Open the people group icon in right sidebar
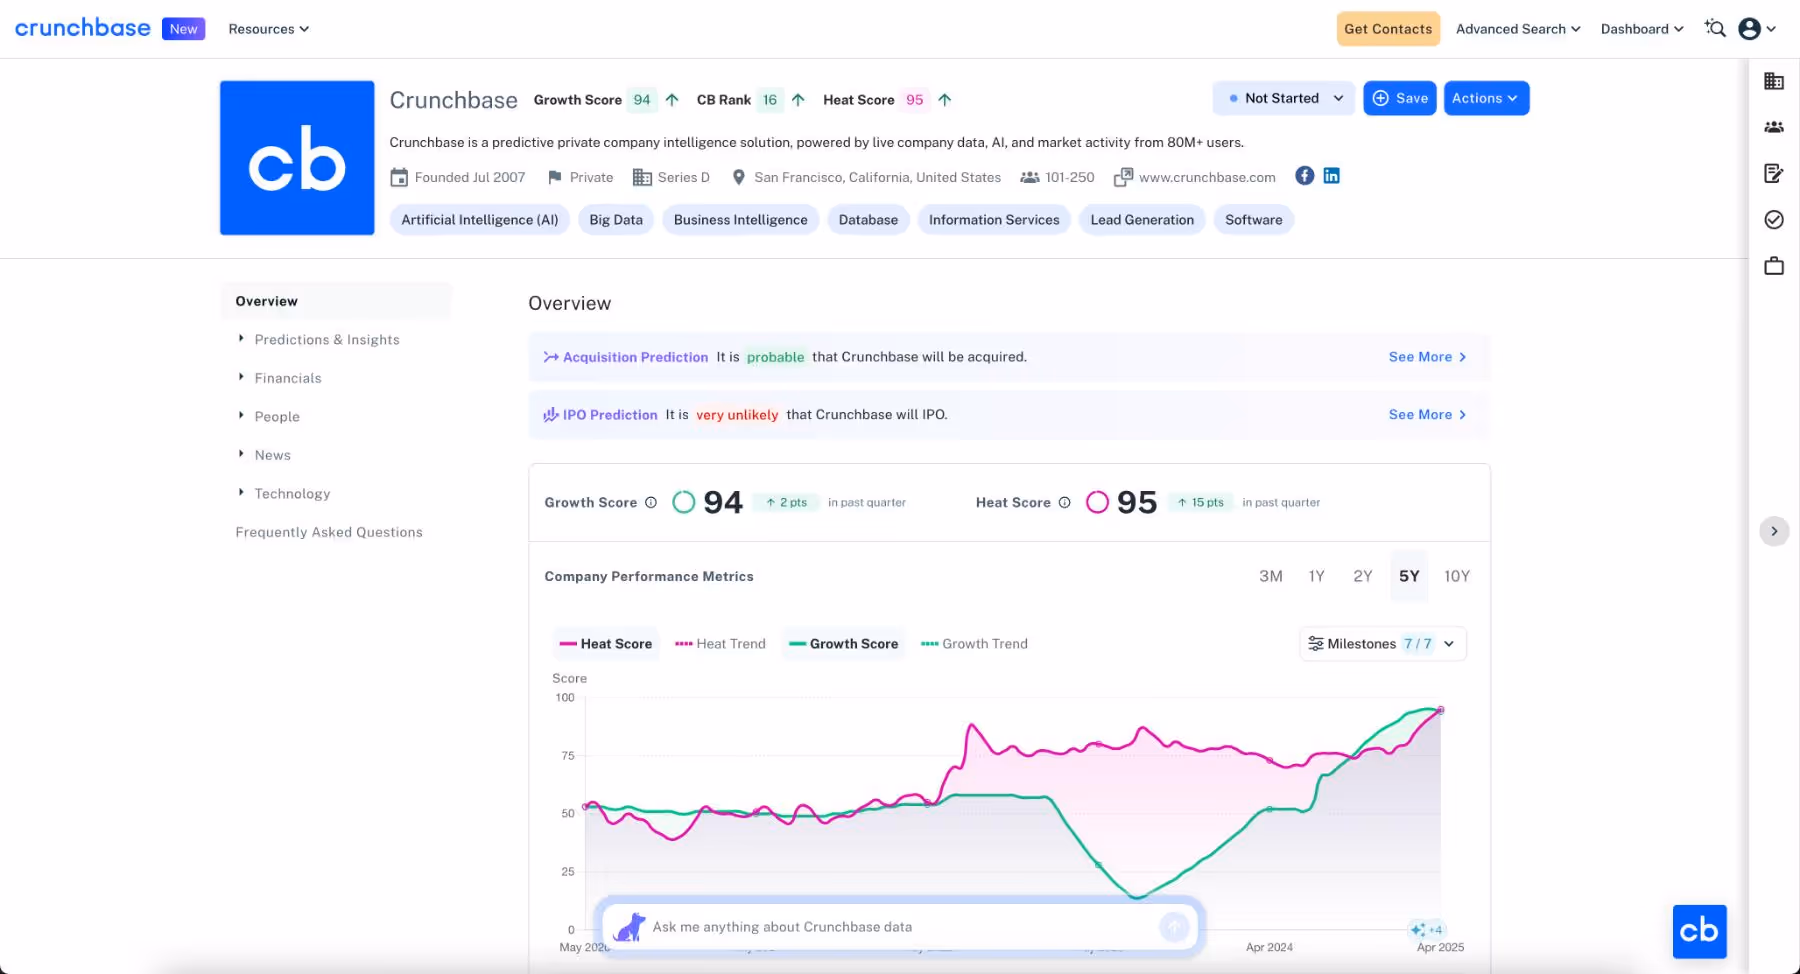Screen dimensions: 1800x974 tap(1774, 127)
